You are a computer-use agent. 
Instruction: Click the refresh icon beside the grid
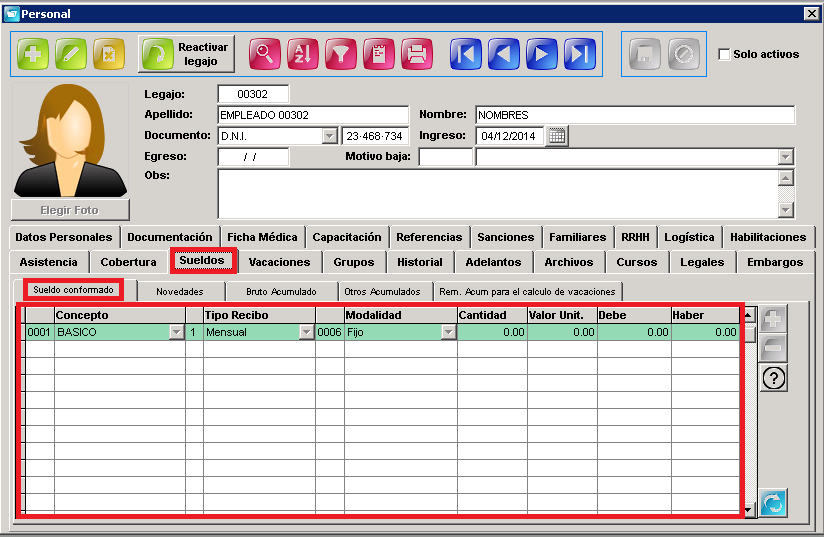[772, 503]
